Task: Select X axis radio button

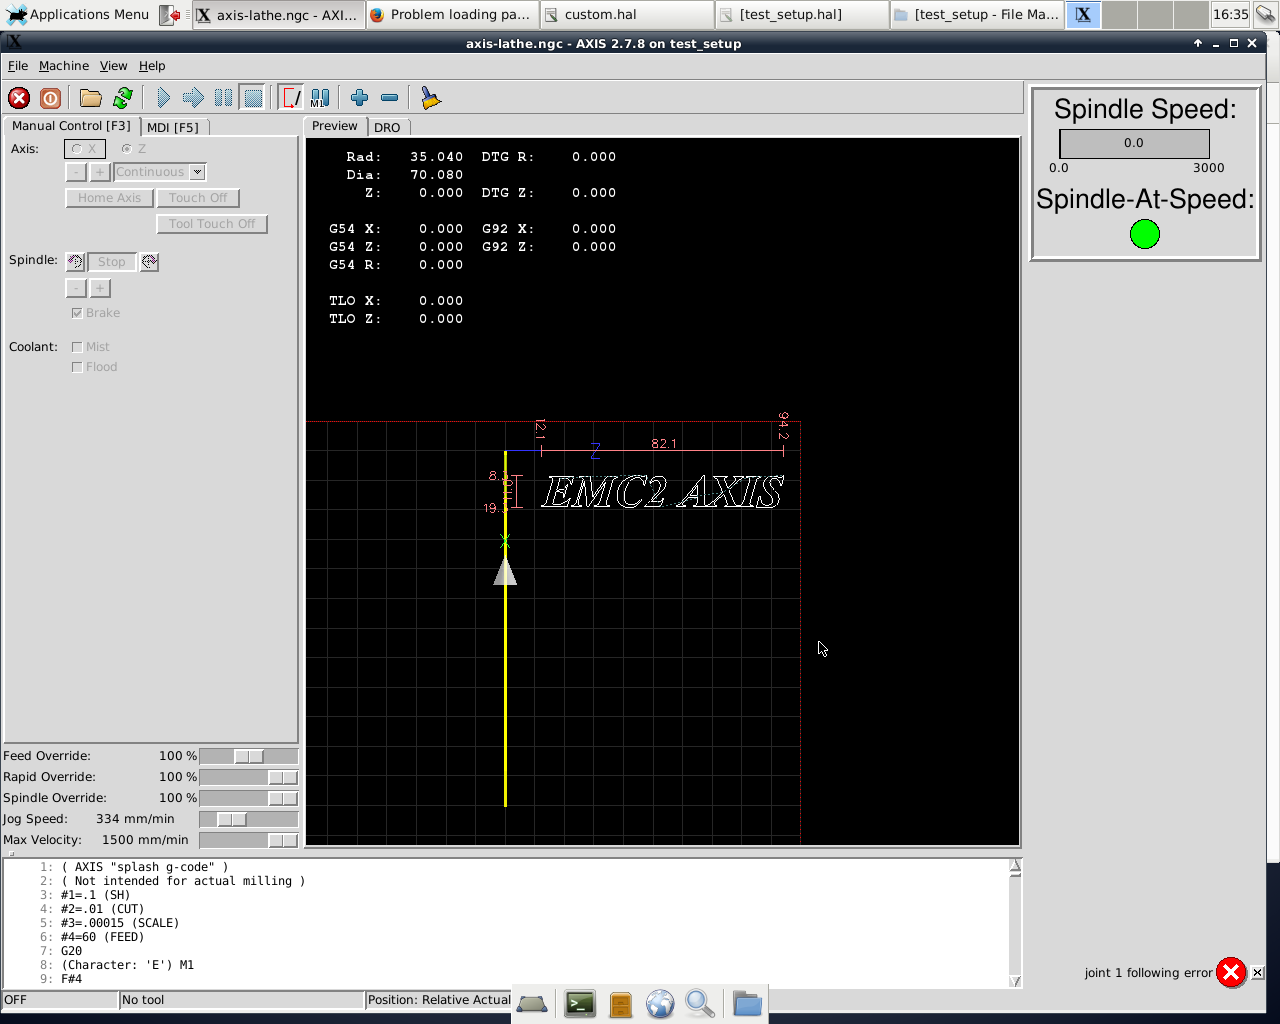Action: [x=85, y=149]
